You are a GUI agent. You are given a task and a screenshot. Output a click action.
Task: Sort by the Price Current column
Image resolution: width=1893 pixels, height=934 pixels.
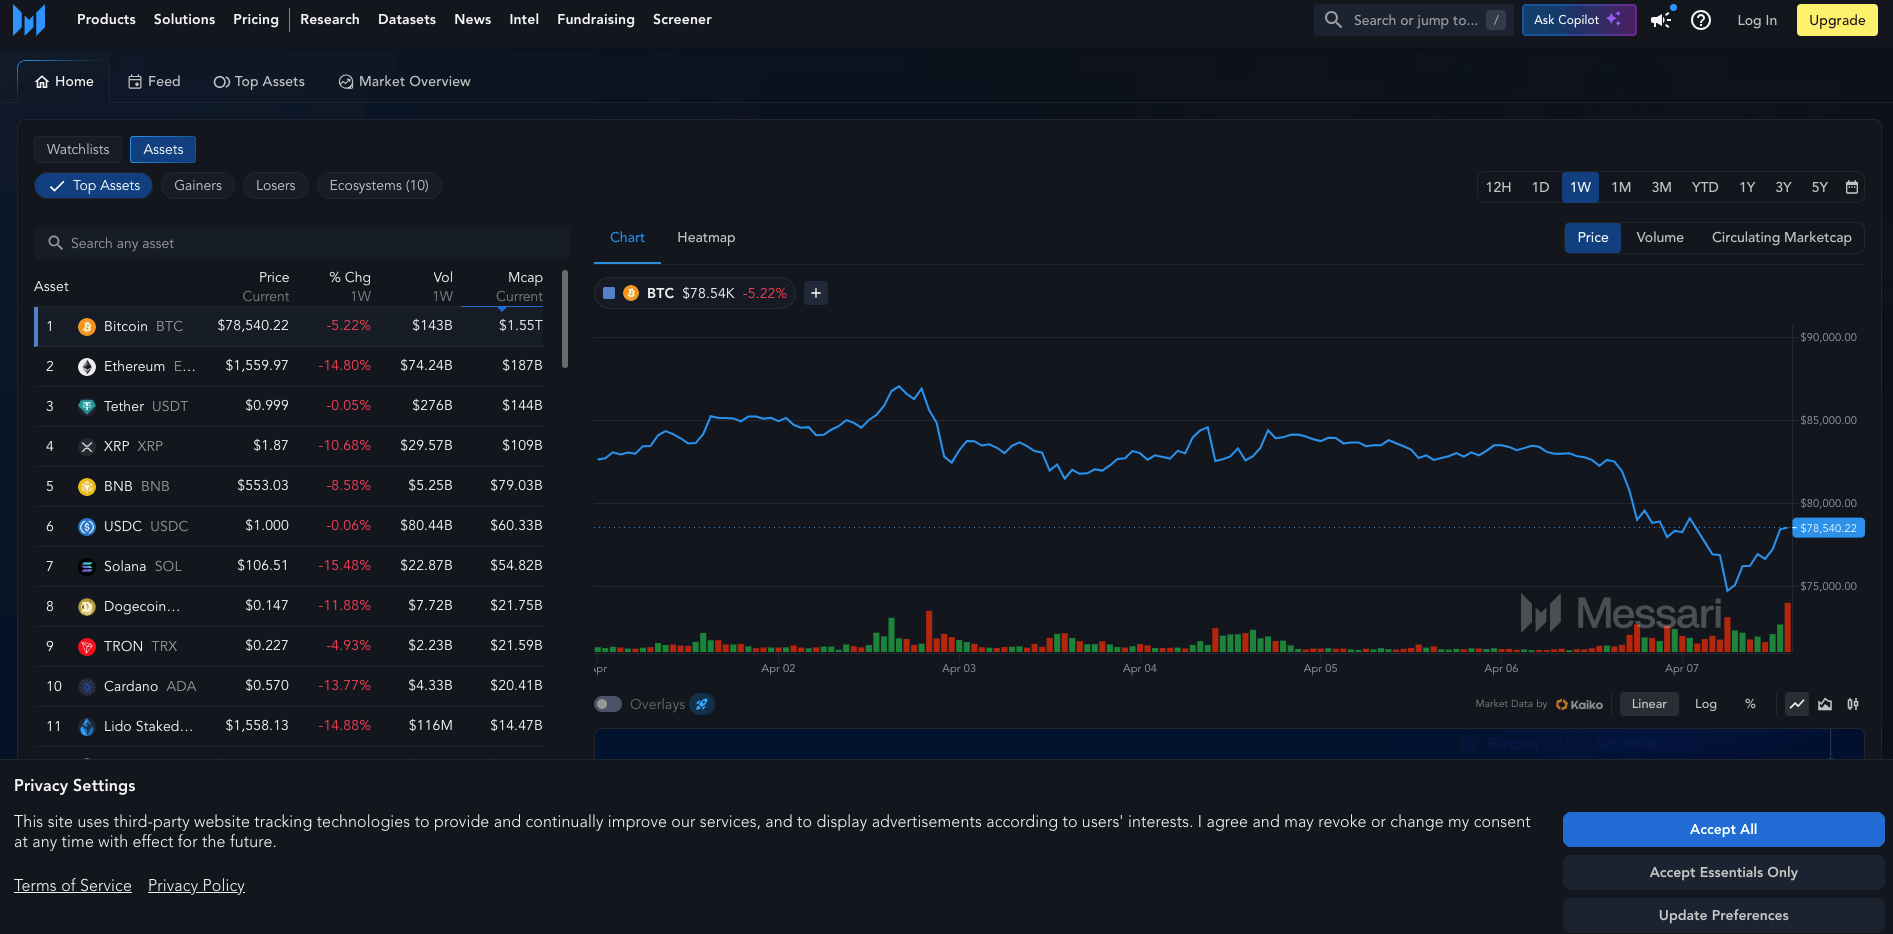[x=266, y=287]
